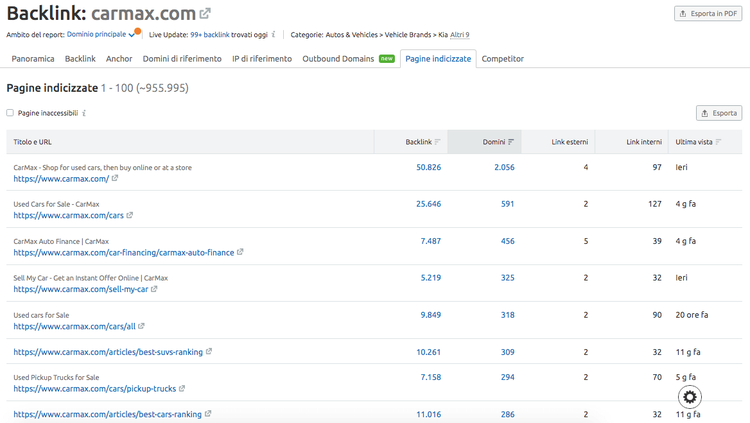Screen dimensions: 750x423
Task: Open the Dominio principale scope dropdown
Action: click(x=101, y=34)
